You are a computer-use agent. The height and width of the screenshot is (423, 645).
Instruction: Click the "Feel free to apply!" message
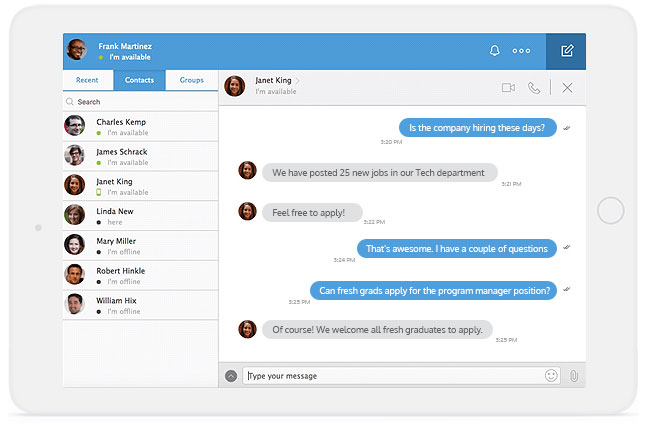(312, 213)
